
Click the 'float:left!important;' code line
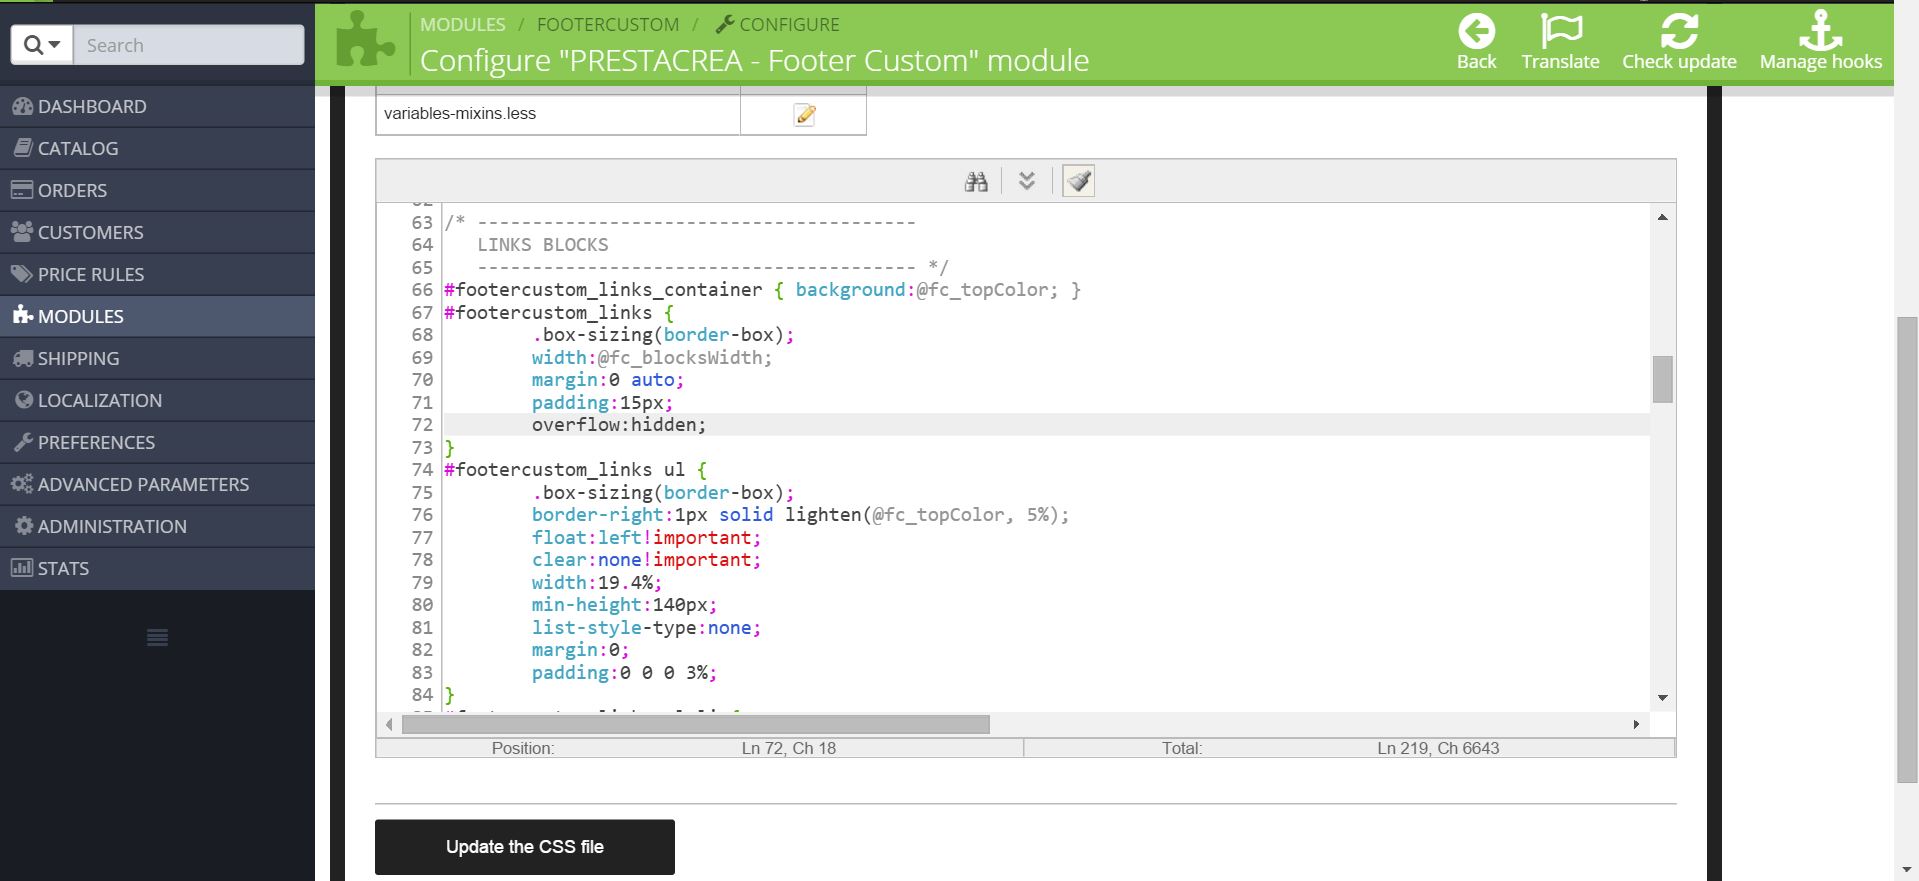[x=647, y=538]
